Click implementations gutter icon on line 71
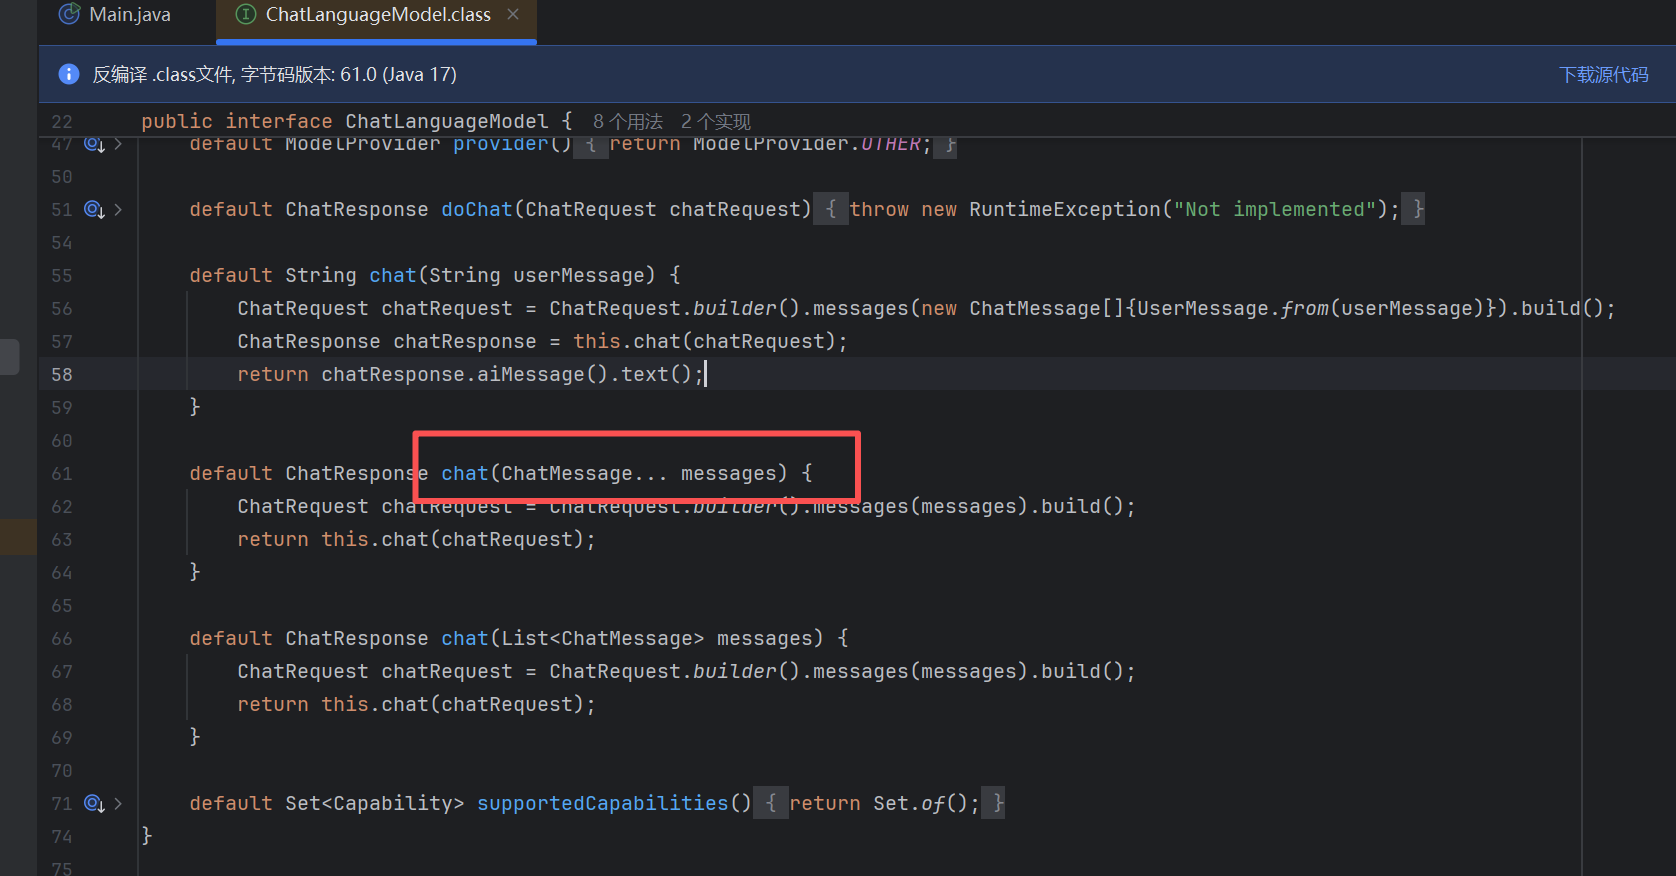The image size is (1676, 876). pyautogui.click(x=94, y=803)
